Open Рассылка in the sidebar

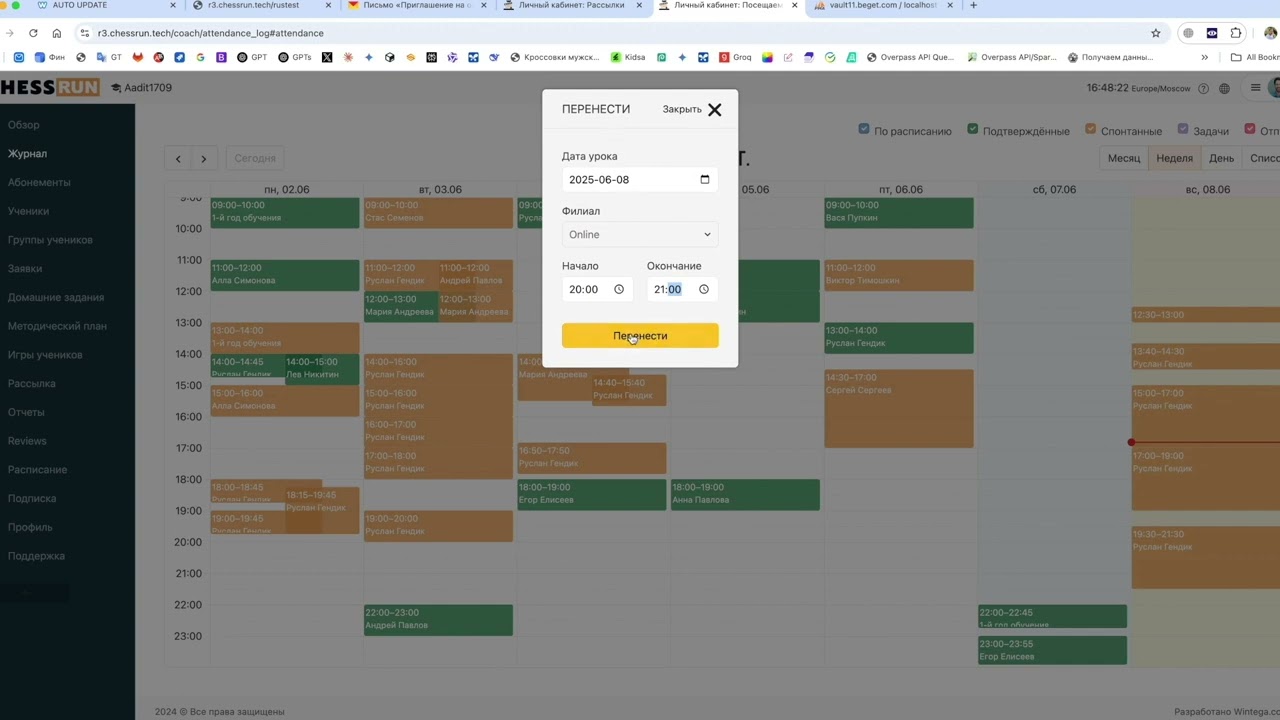point(32,384)
